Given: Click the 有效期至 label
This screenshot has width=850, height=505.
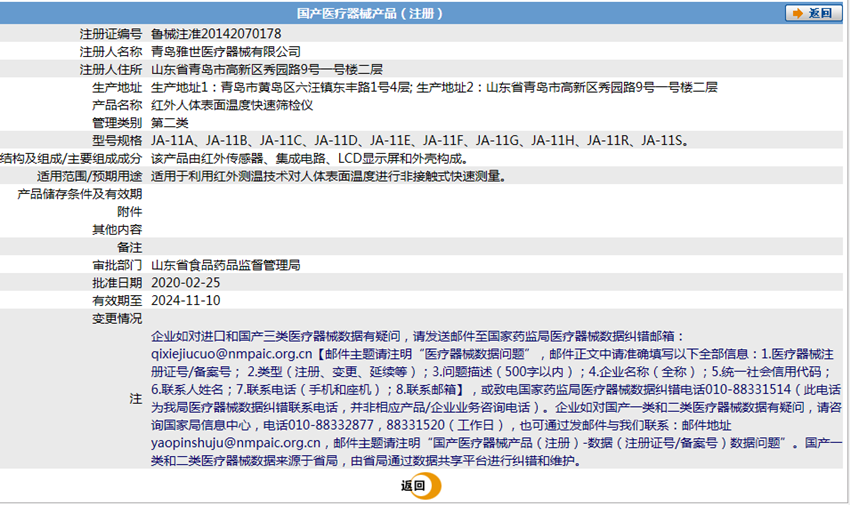Looking at the screenshot, I should (x=117, y=300).
